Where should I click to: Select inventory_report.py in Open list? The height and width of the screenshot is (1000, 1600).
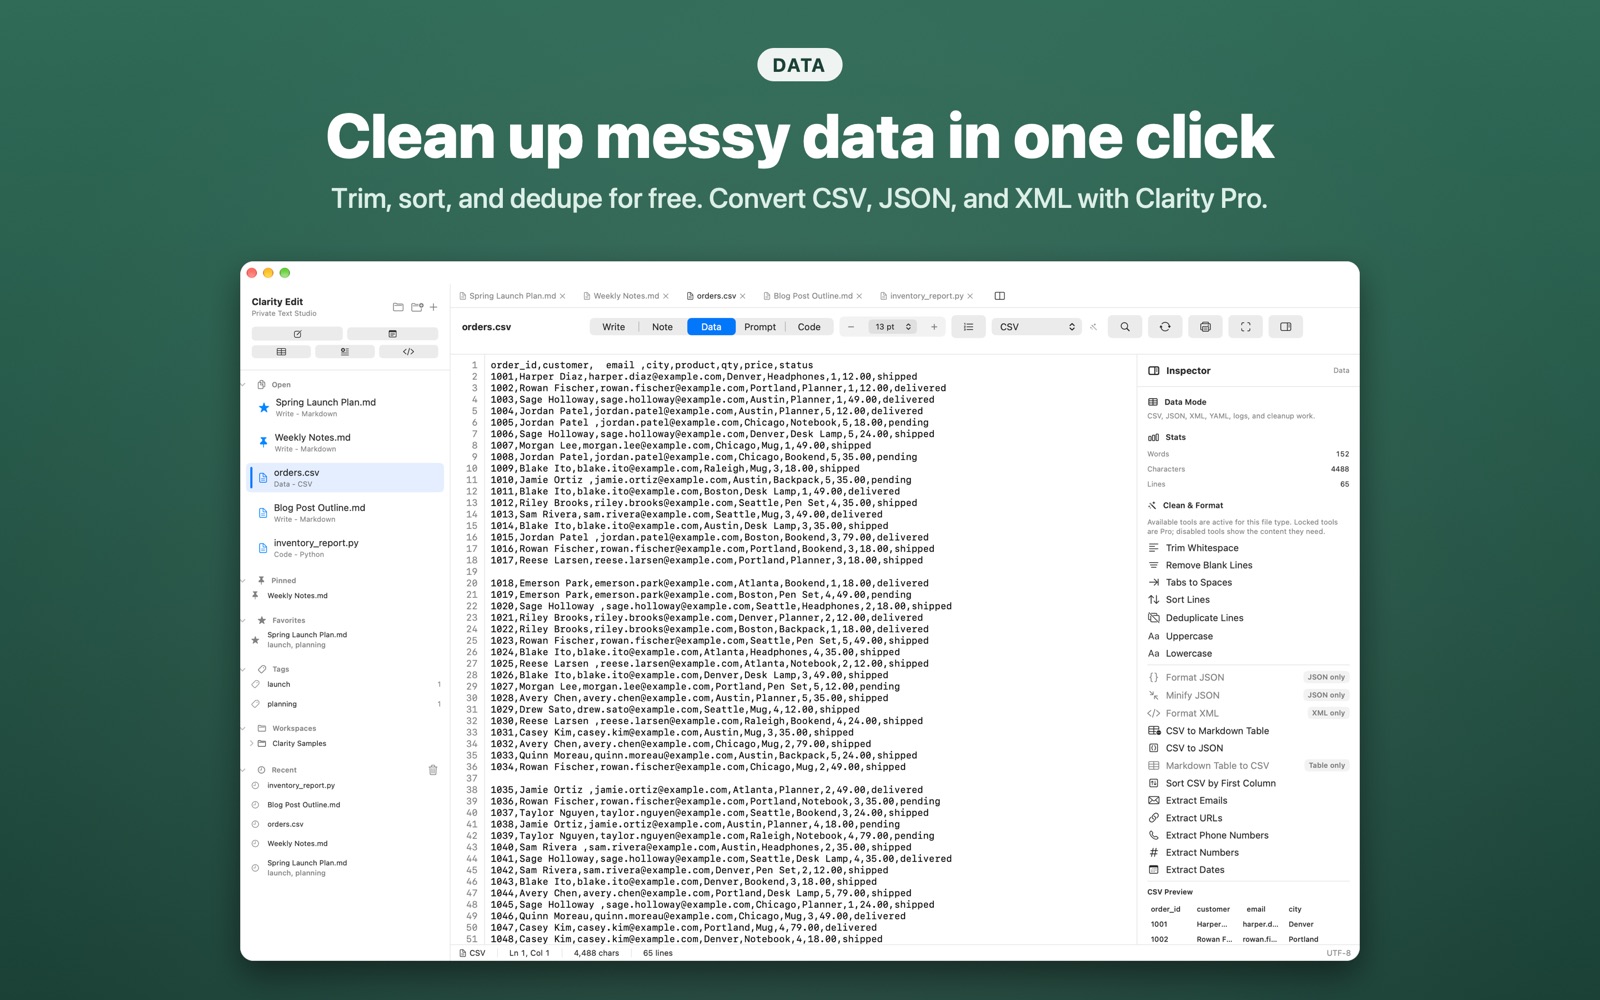[346, 548]
